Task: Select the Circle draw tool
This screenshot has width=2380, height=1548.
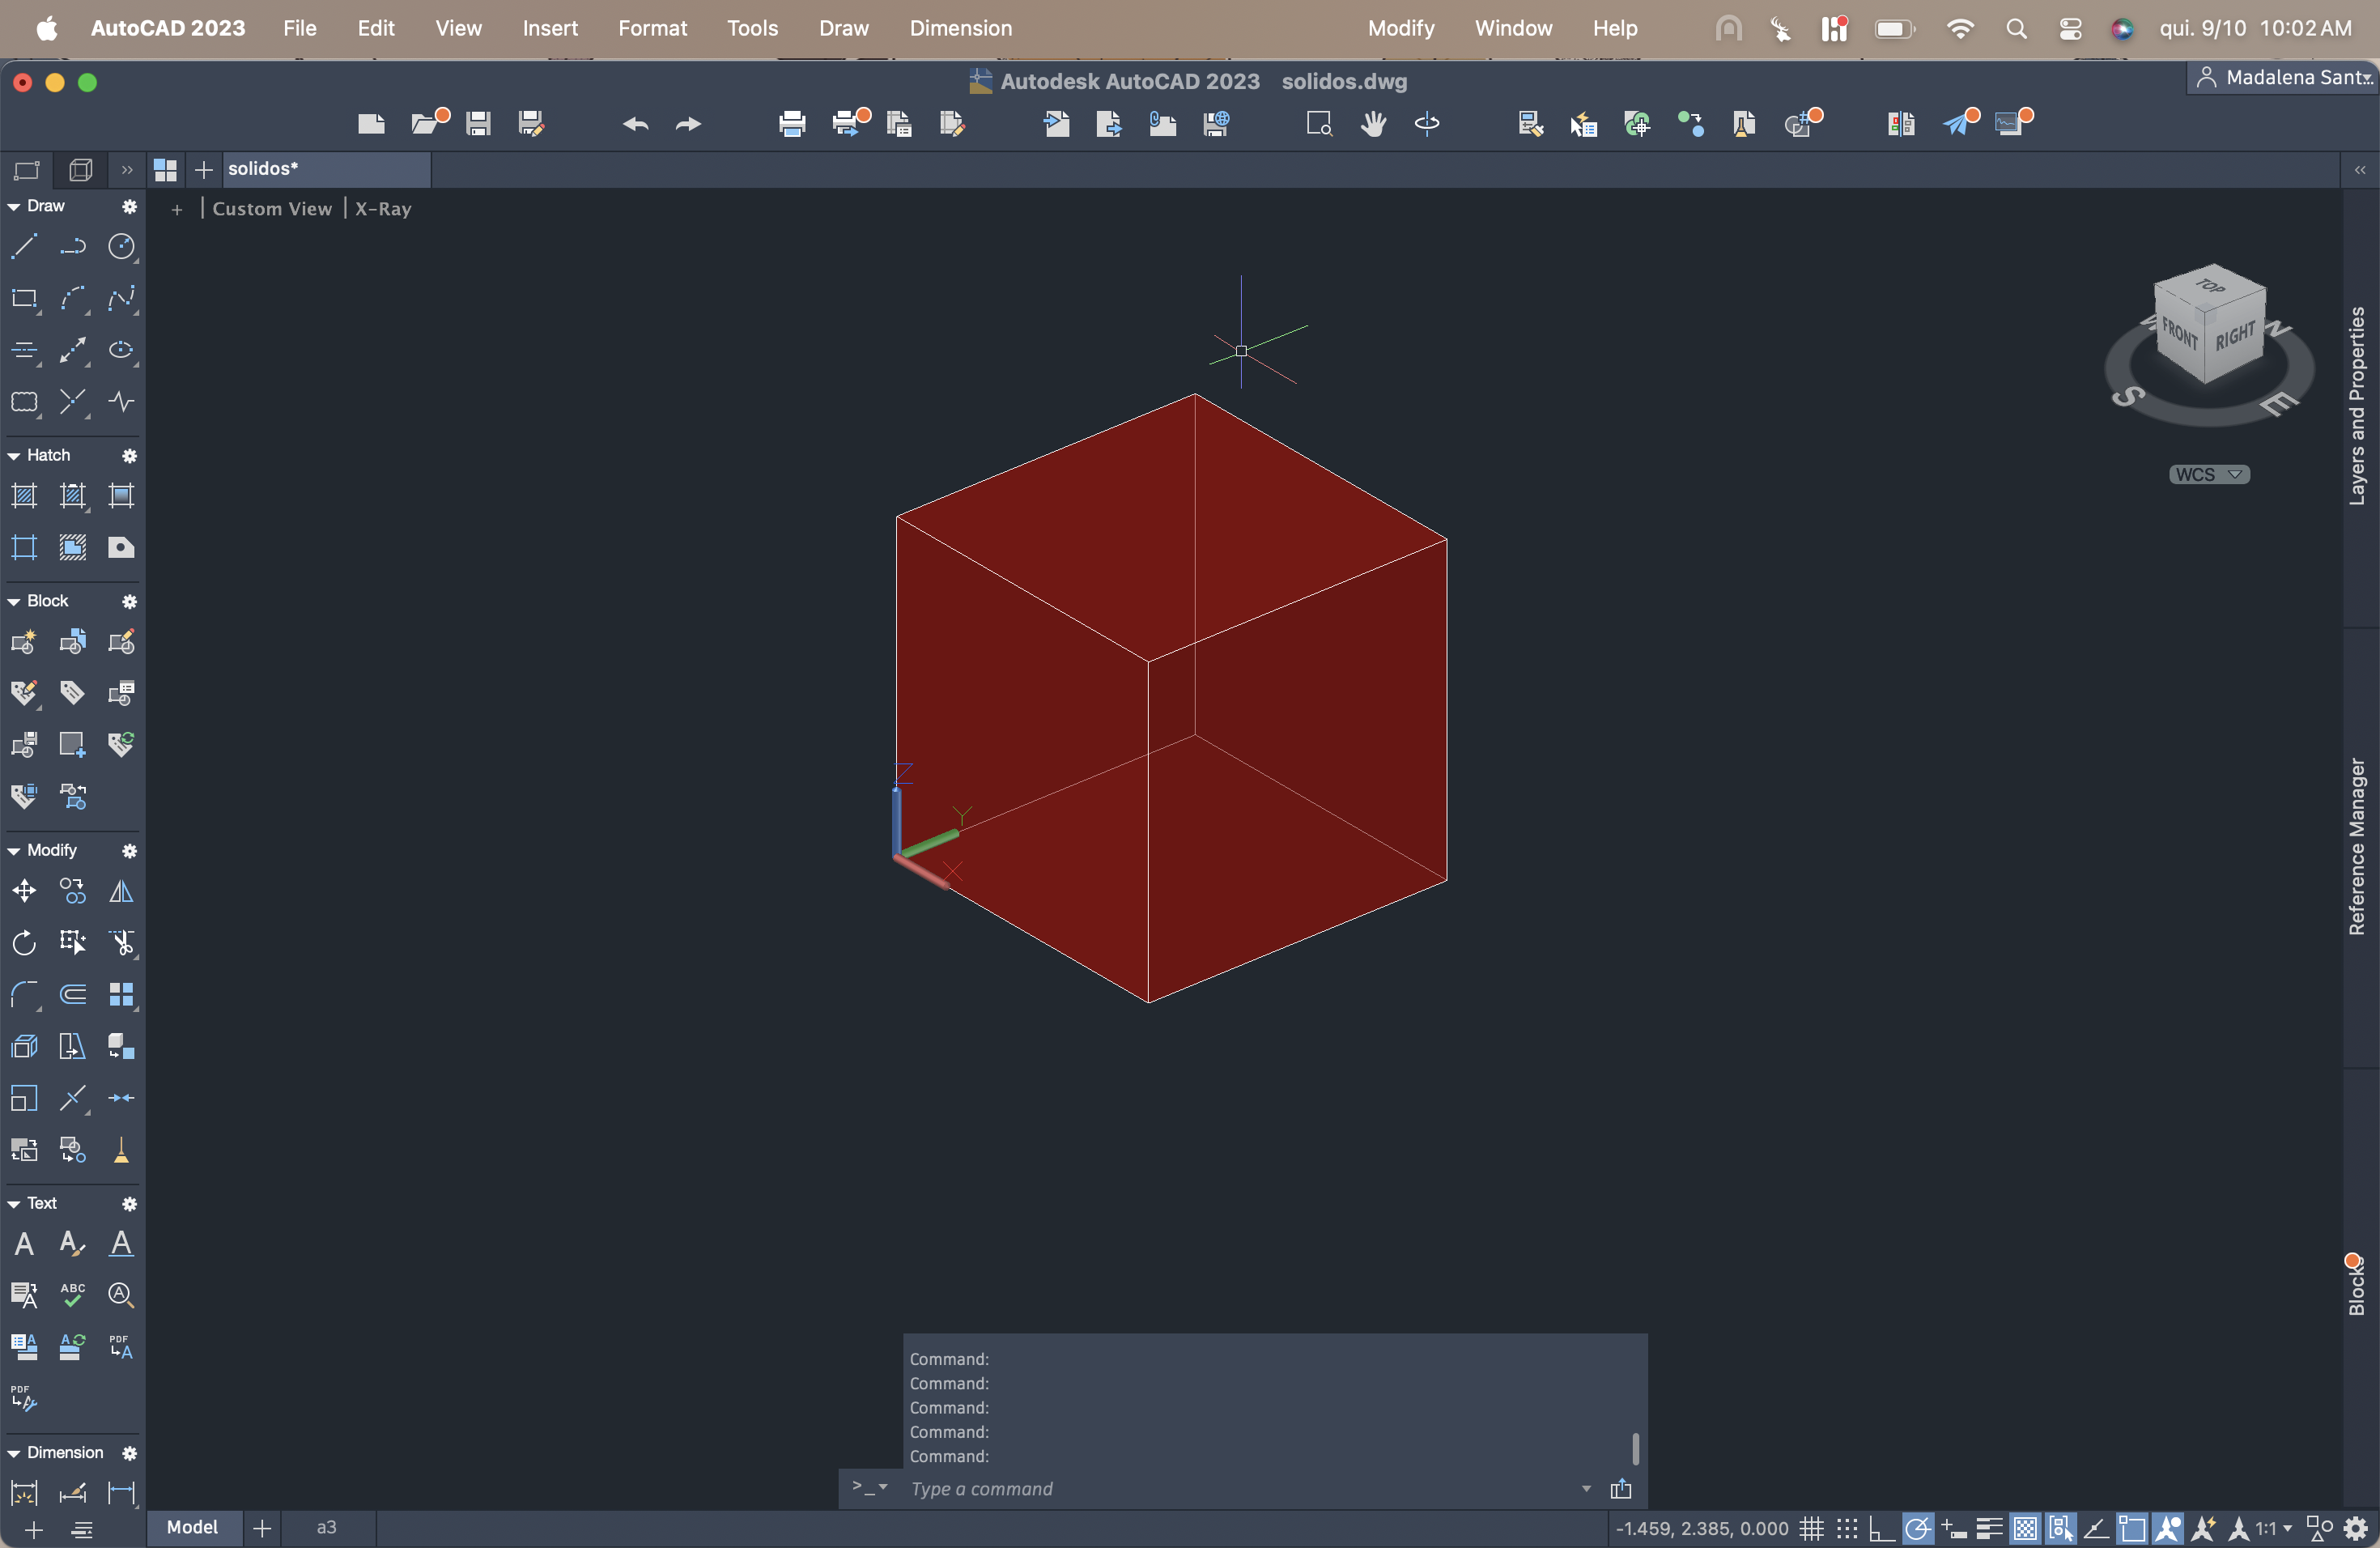Action: (x=121, y=246)
